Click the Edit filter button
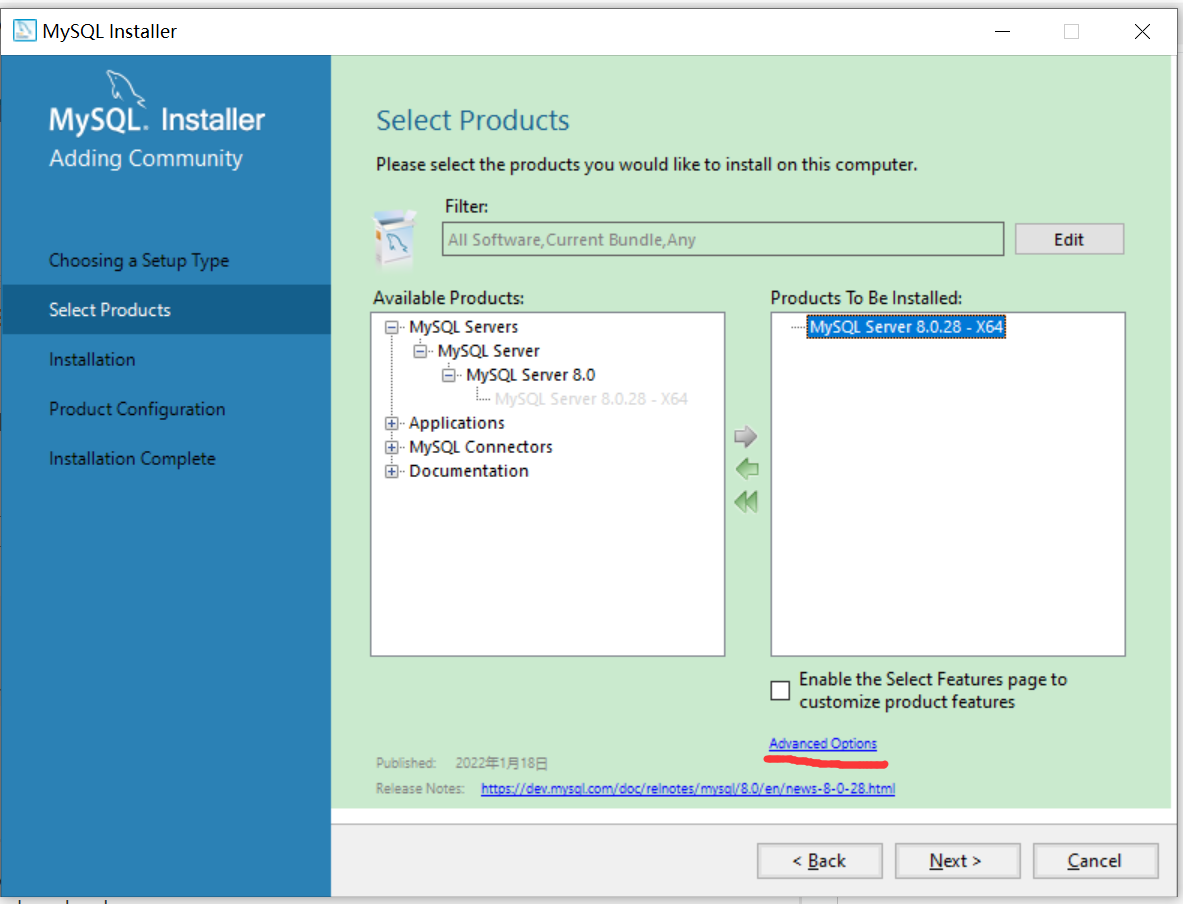The width and height of the screenshot is (1183, 904). [x=1069, y=239]
